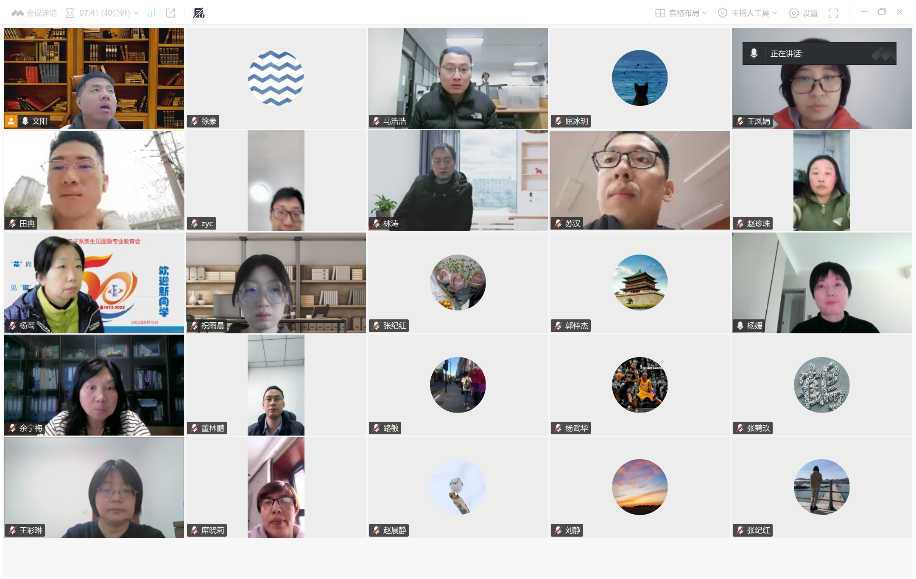
Task: Open 设置 settings with gear icon
Action: (x=802, y=13)
